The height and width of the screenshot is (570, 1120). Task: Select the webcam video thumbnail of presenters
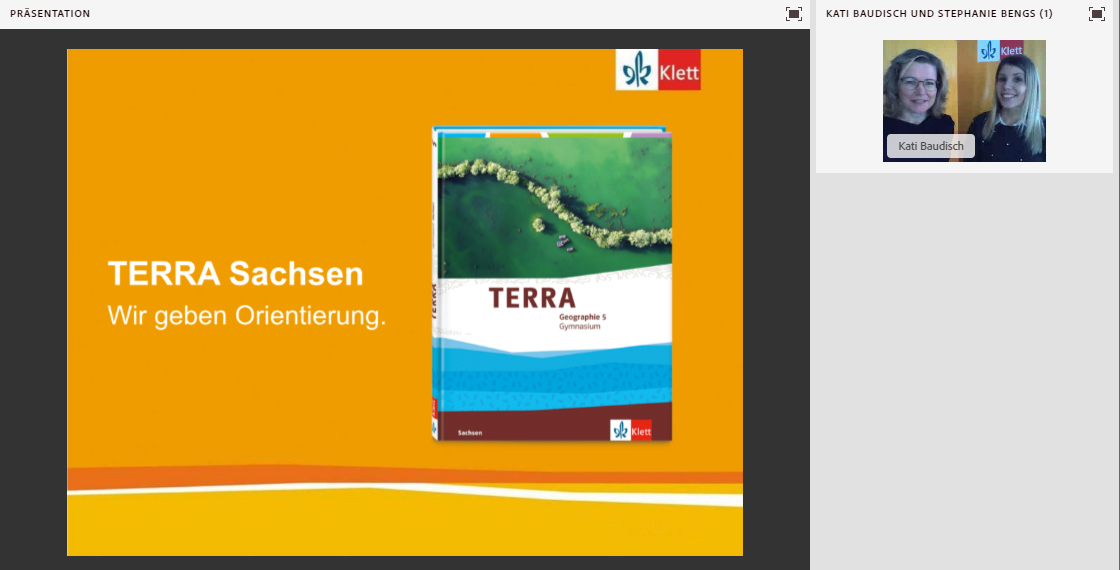(x=964, y=101)
